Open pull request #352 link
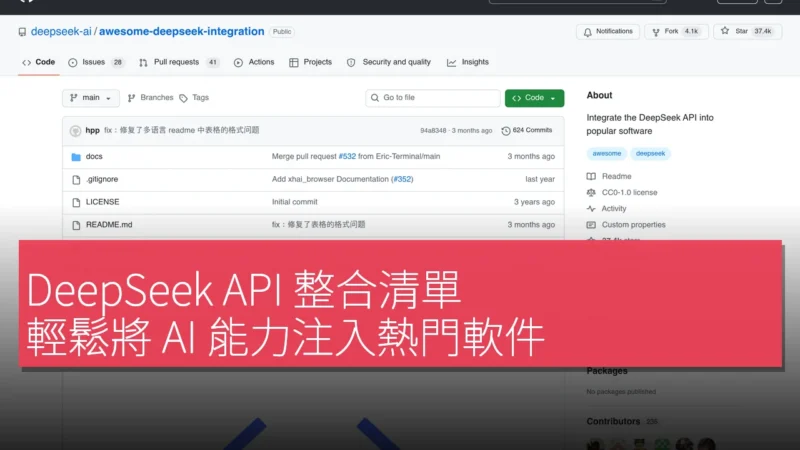800x450 pixels. 402,180
